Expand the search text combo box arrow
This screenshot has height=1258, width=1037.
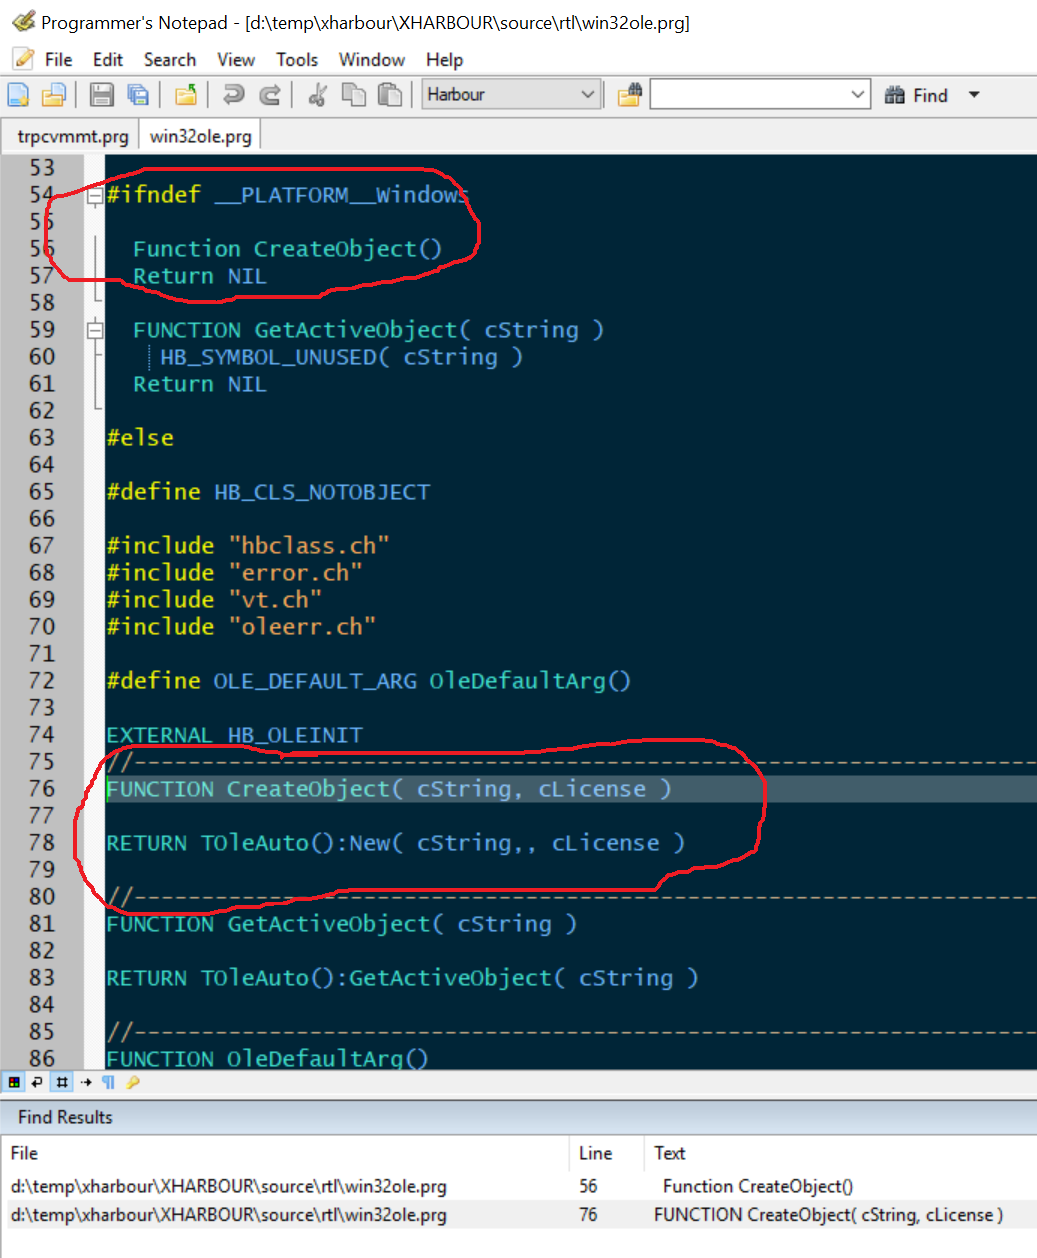(x=858, y=95)
